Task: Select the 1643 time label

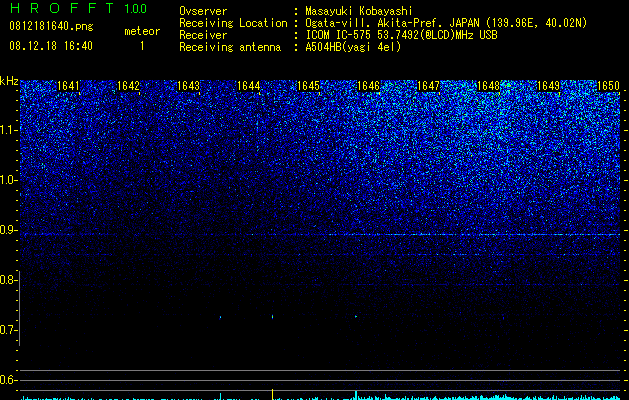Action: tap(188, 86)
